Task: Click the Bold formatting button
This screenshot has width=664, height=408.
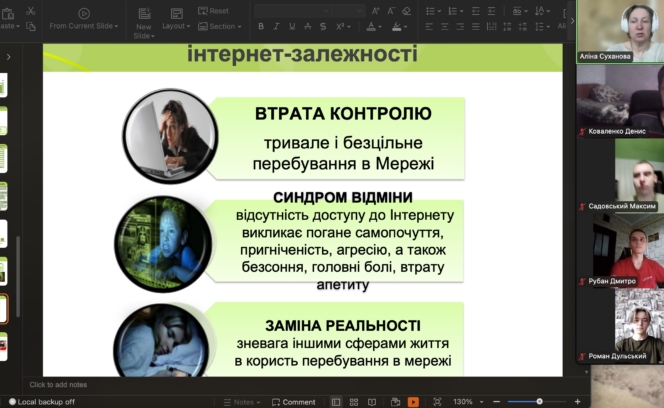Action: [261, 26]
